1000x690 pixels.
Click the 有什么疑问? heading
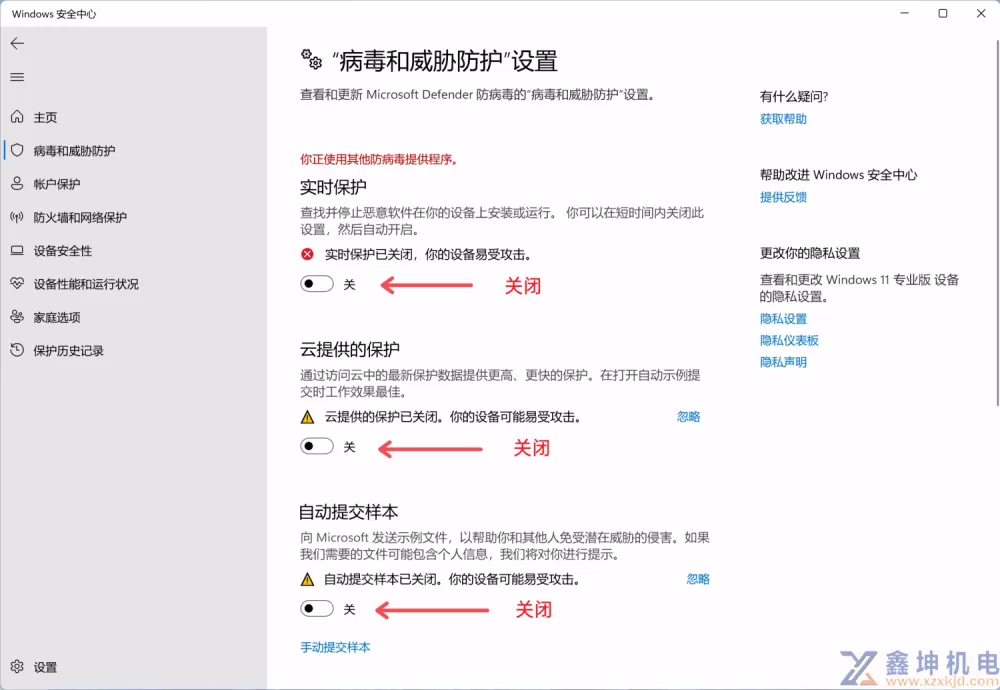[x=794, y=96]
